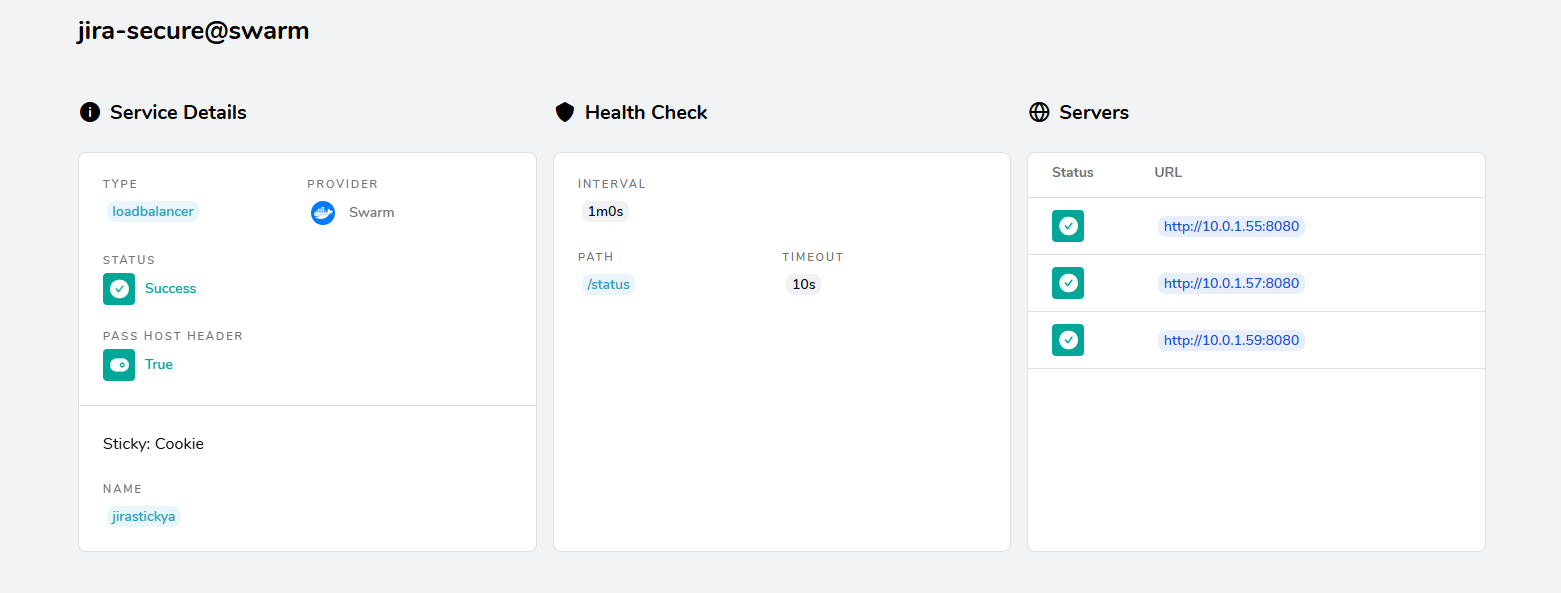1561x593 pixels.
Task: Click the 1m0s interval value
Action: [605, 211]
